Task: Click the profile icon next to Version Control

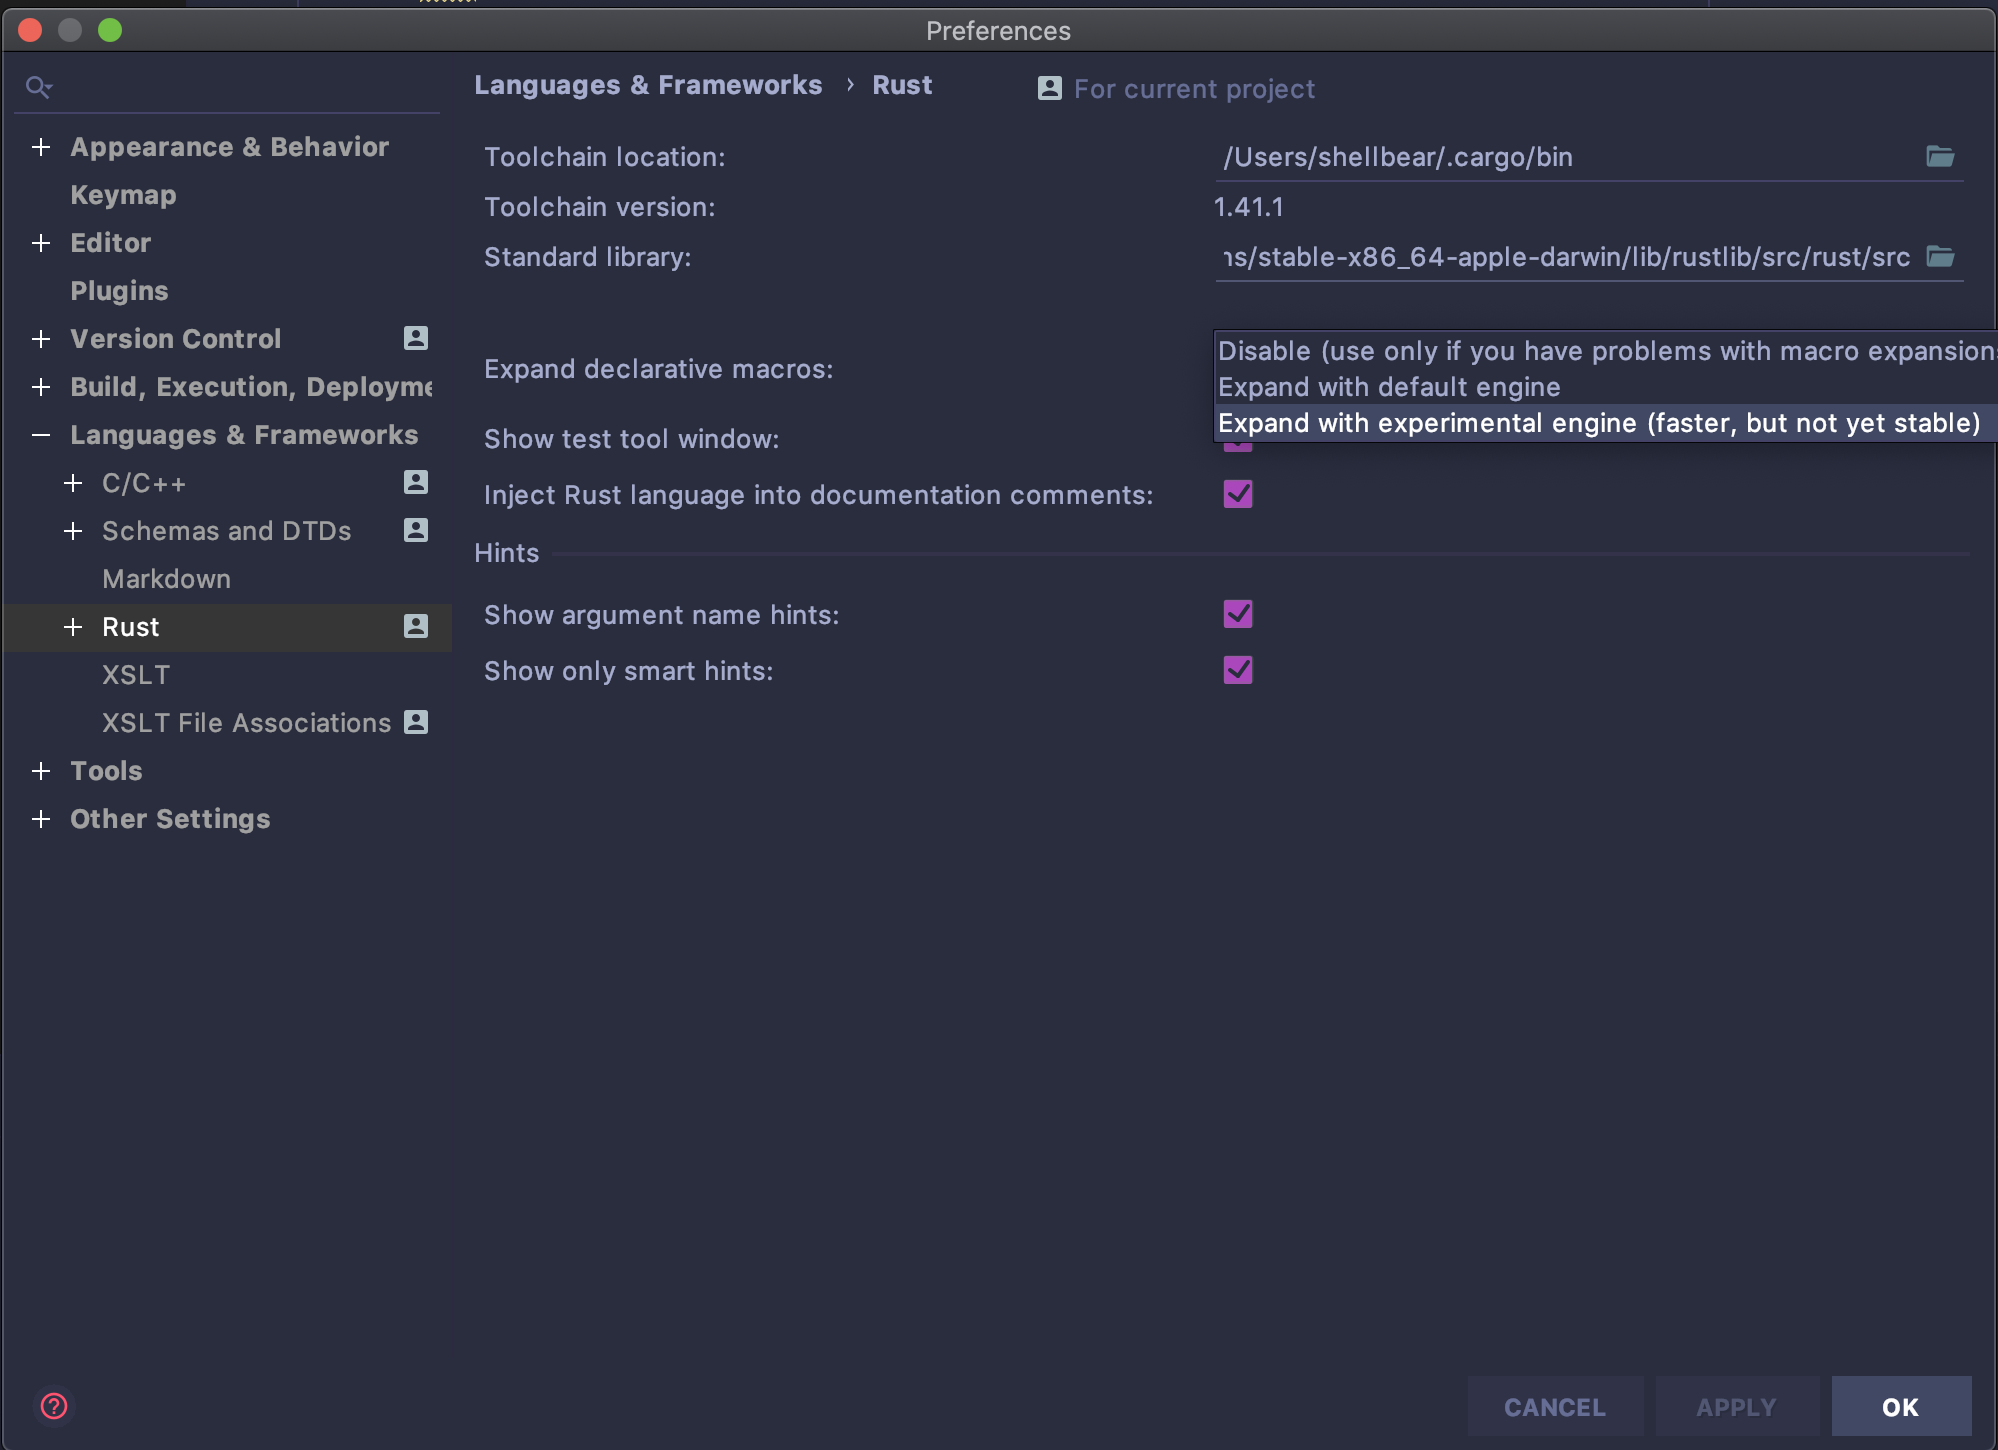Action: click(415, 338)
